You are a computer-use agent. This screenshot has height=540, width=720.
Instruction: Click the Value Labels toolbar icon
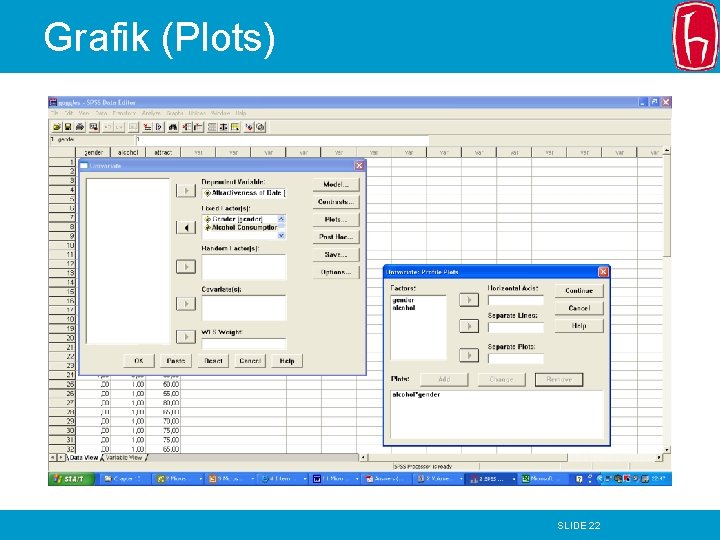click(248, 127)
